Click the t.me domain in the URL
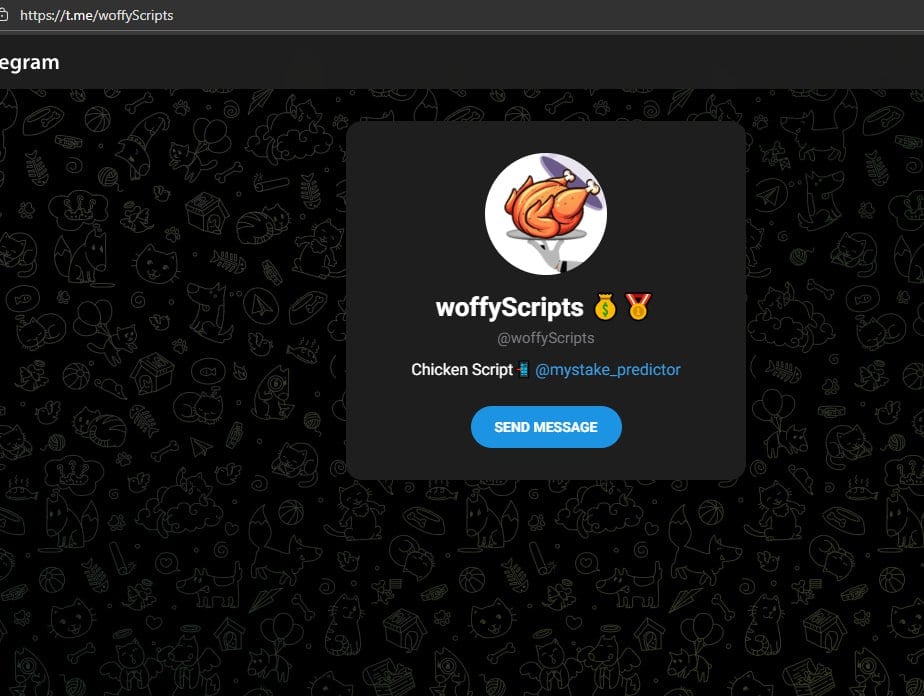 [77, 15]
